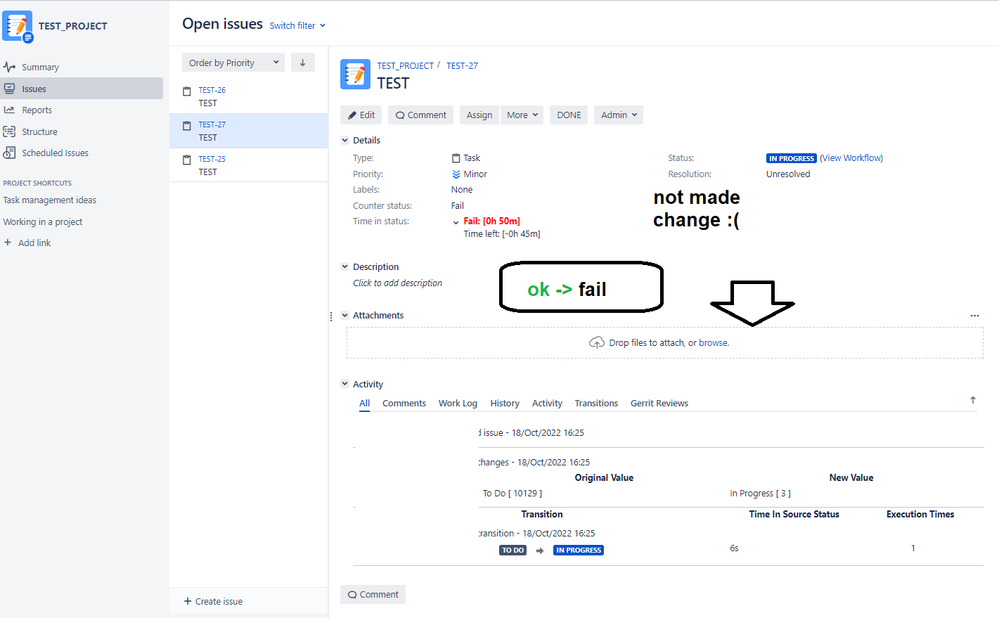Open the More dropdown menu

(522, 115)
